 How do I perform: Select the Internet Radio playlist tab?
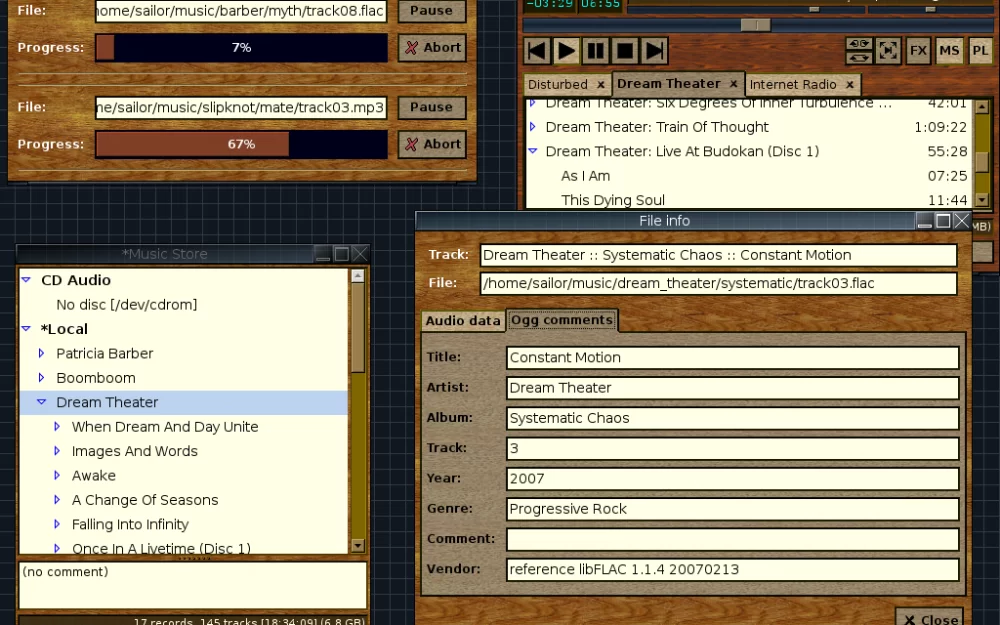coord(793,85)
